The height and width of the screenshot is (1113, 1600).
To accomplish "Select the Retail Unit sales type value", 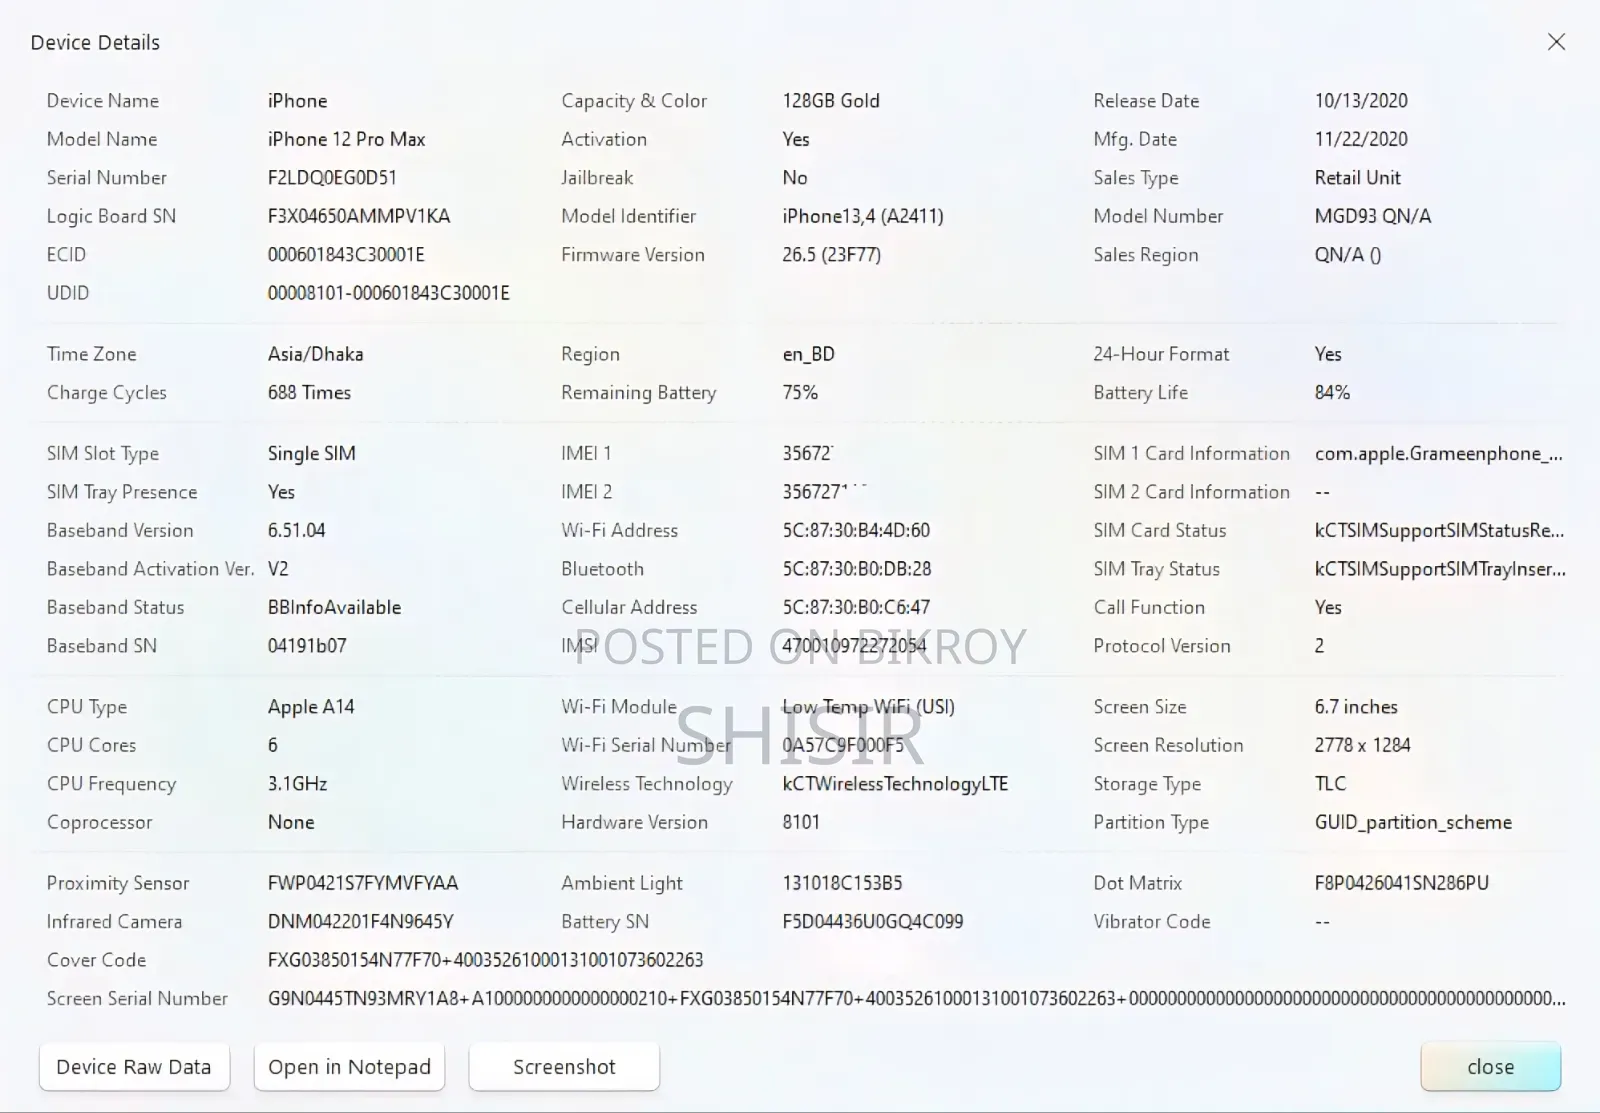I will (1358, 178).
